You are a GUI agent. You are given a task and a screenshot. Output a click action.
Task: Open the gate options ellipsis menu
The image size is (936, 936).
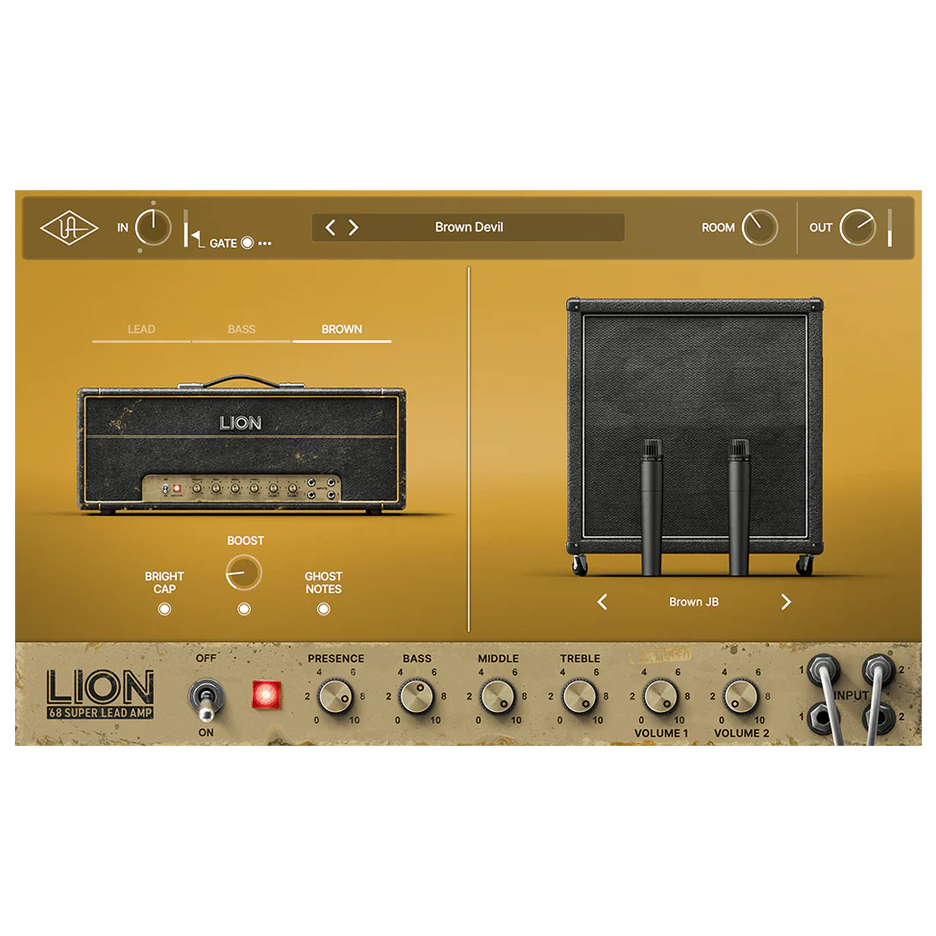(x=265, y=244)
